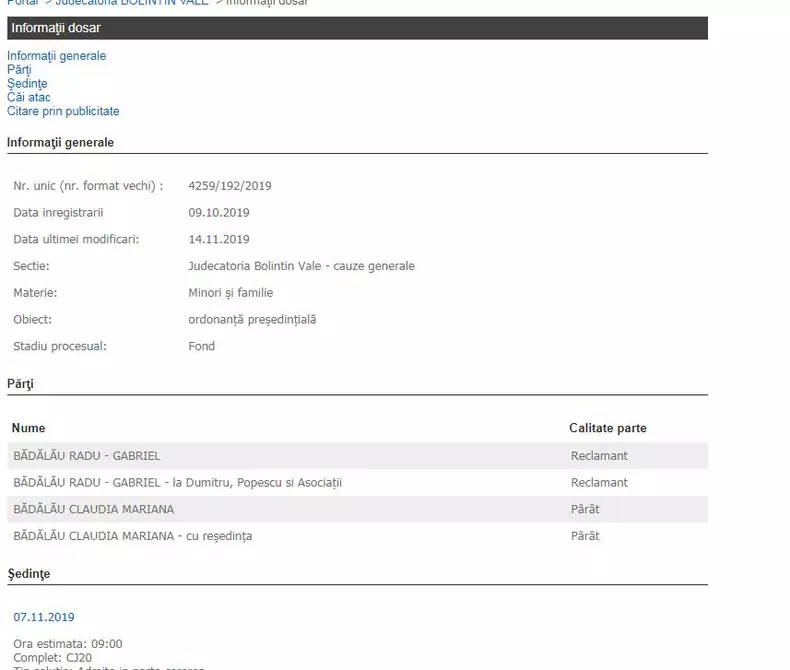This screenshot has width=790, height=670.
Task: Jump to the 'Părţi' section link
Action: [x=19, y=70]
